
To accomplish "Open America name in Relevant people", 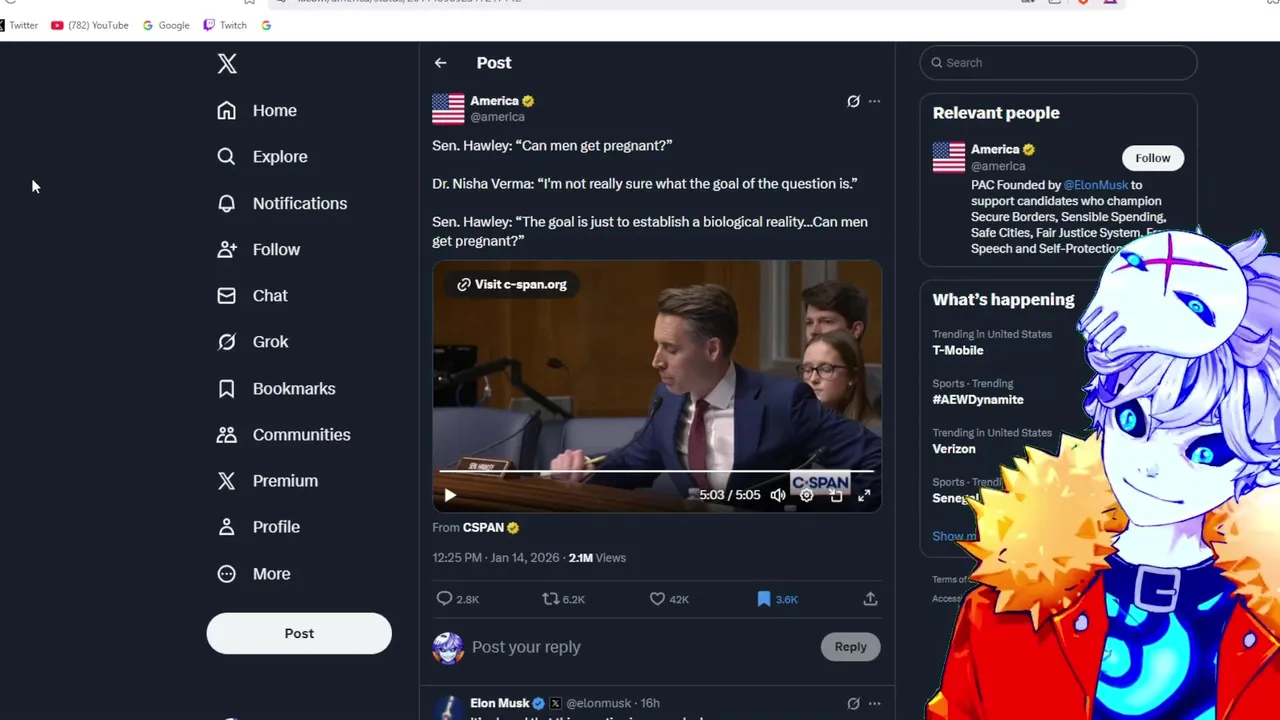I will tap(995, 149).
